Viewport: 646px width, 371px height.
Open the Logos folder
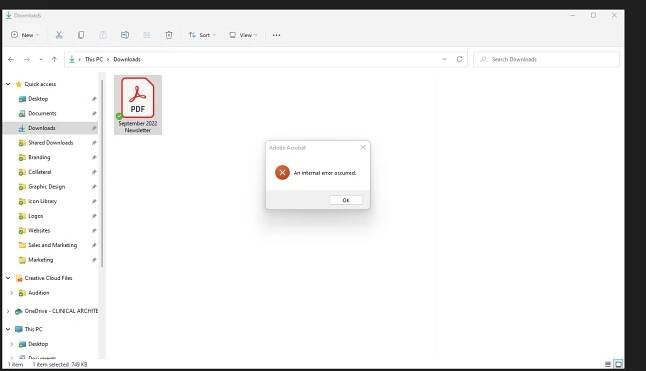point(35,216)
